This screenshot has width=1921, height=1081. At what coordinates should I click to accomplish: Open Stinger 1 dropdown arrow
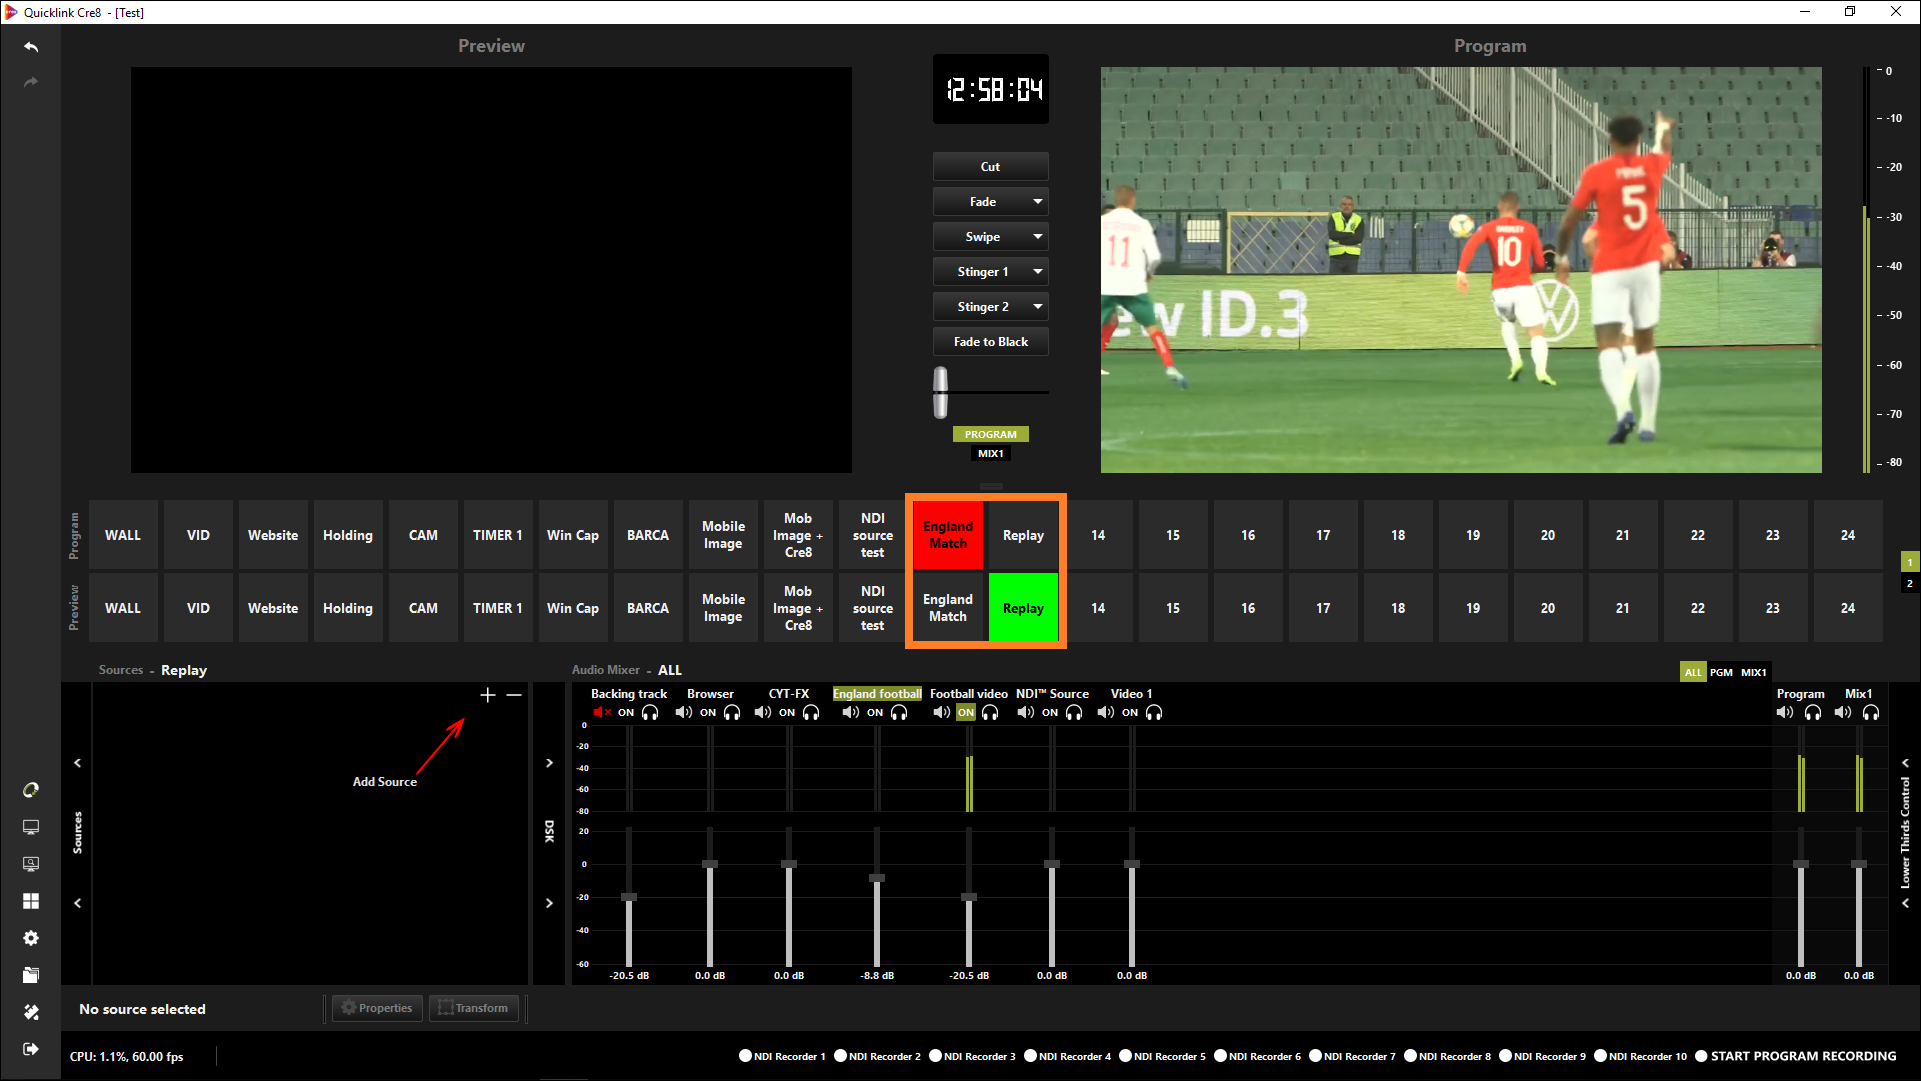[1038, 272]
